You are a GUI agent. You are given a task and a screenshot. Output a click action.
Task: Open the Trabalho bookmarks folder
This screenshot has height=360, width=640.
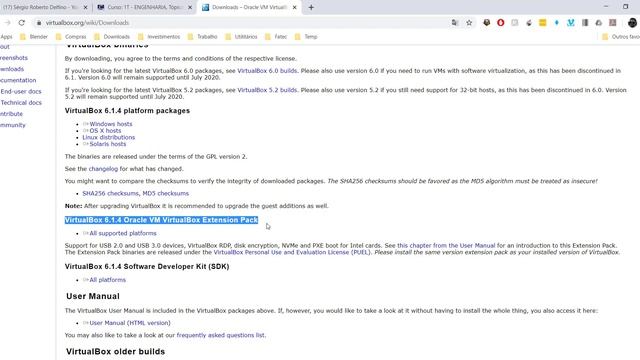tap(202, 37)
